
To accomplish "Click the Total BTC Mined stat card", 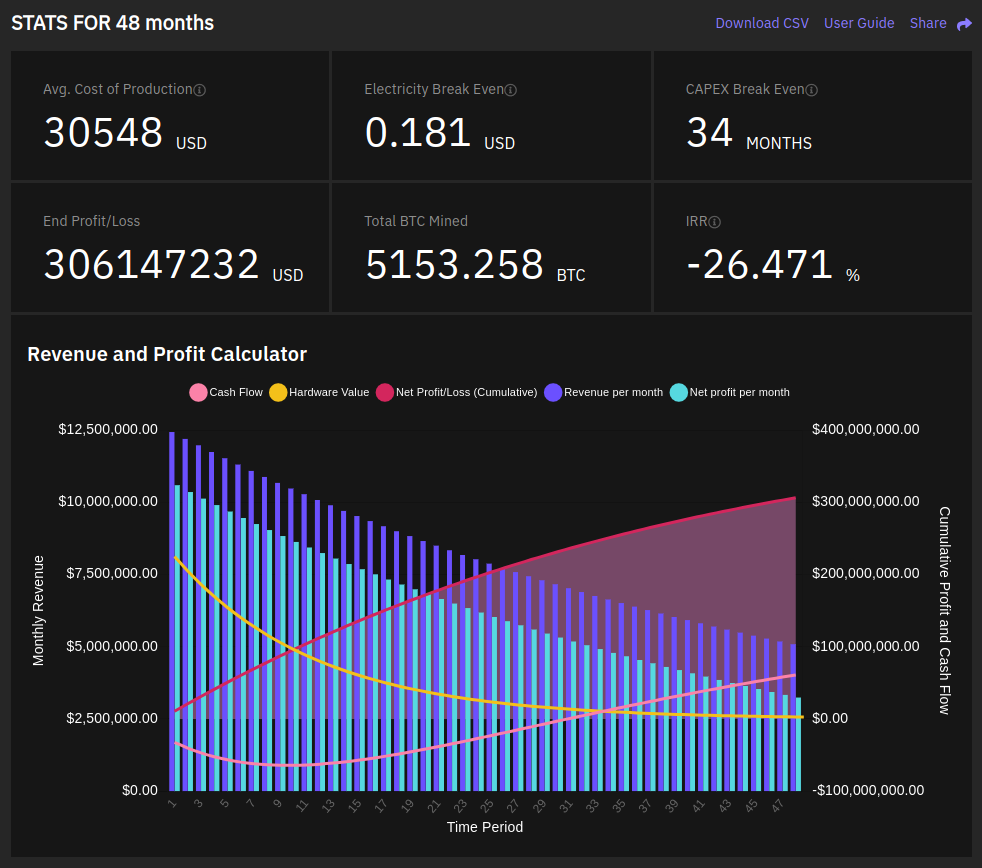I will [491, 248].
